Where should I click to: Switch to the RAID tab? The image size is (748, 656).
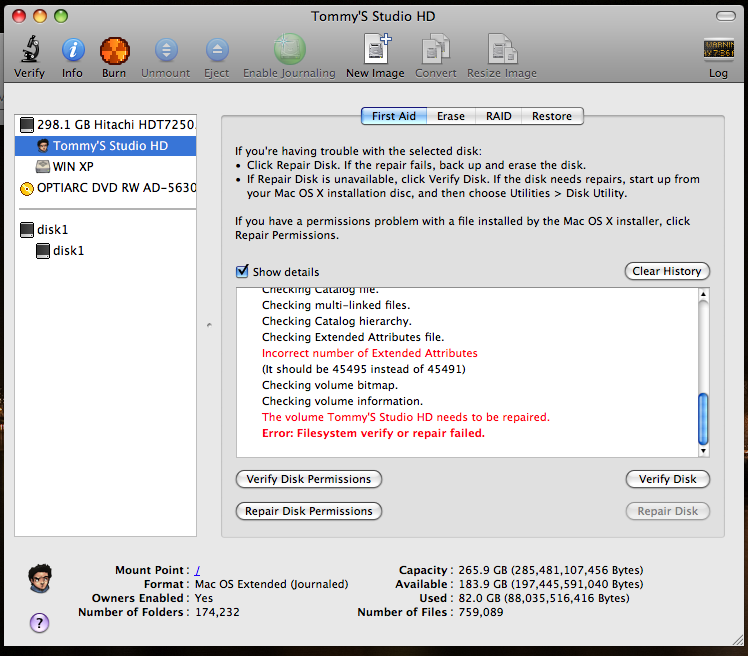[499, 116]
